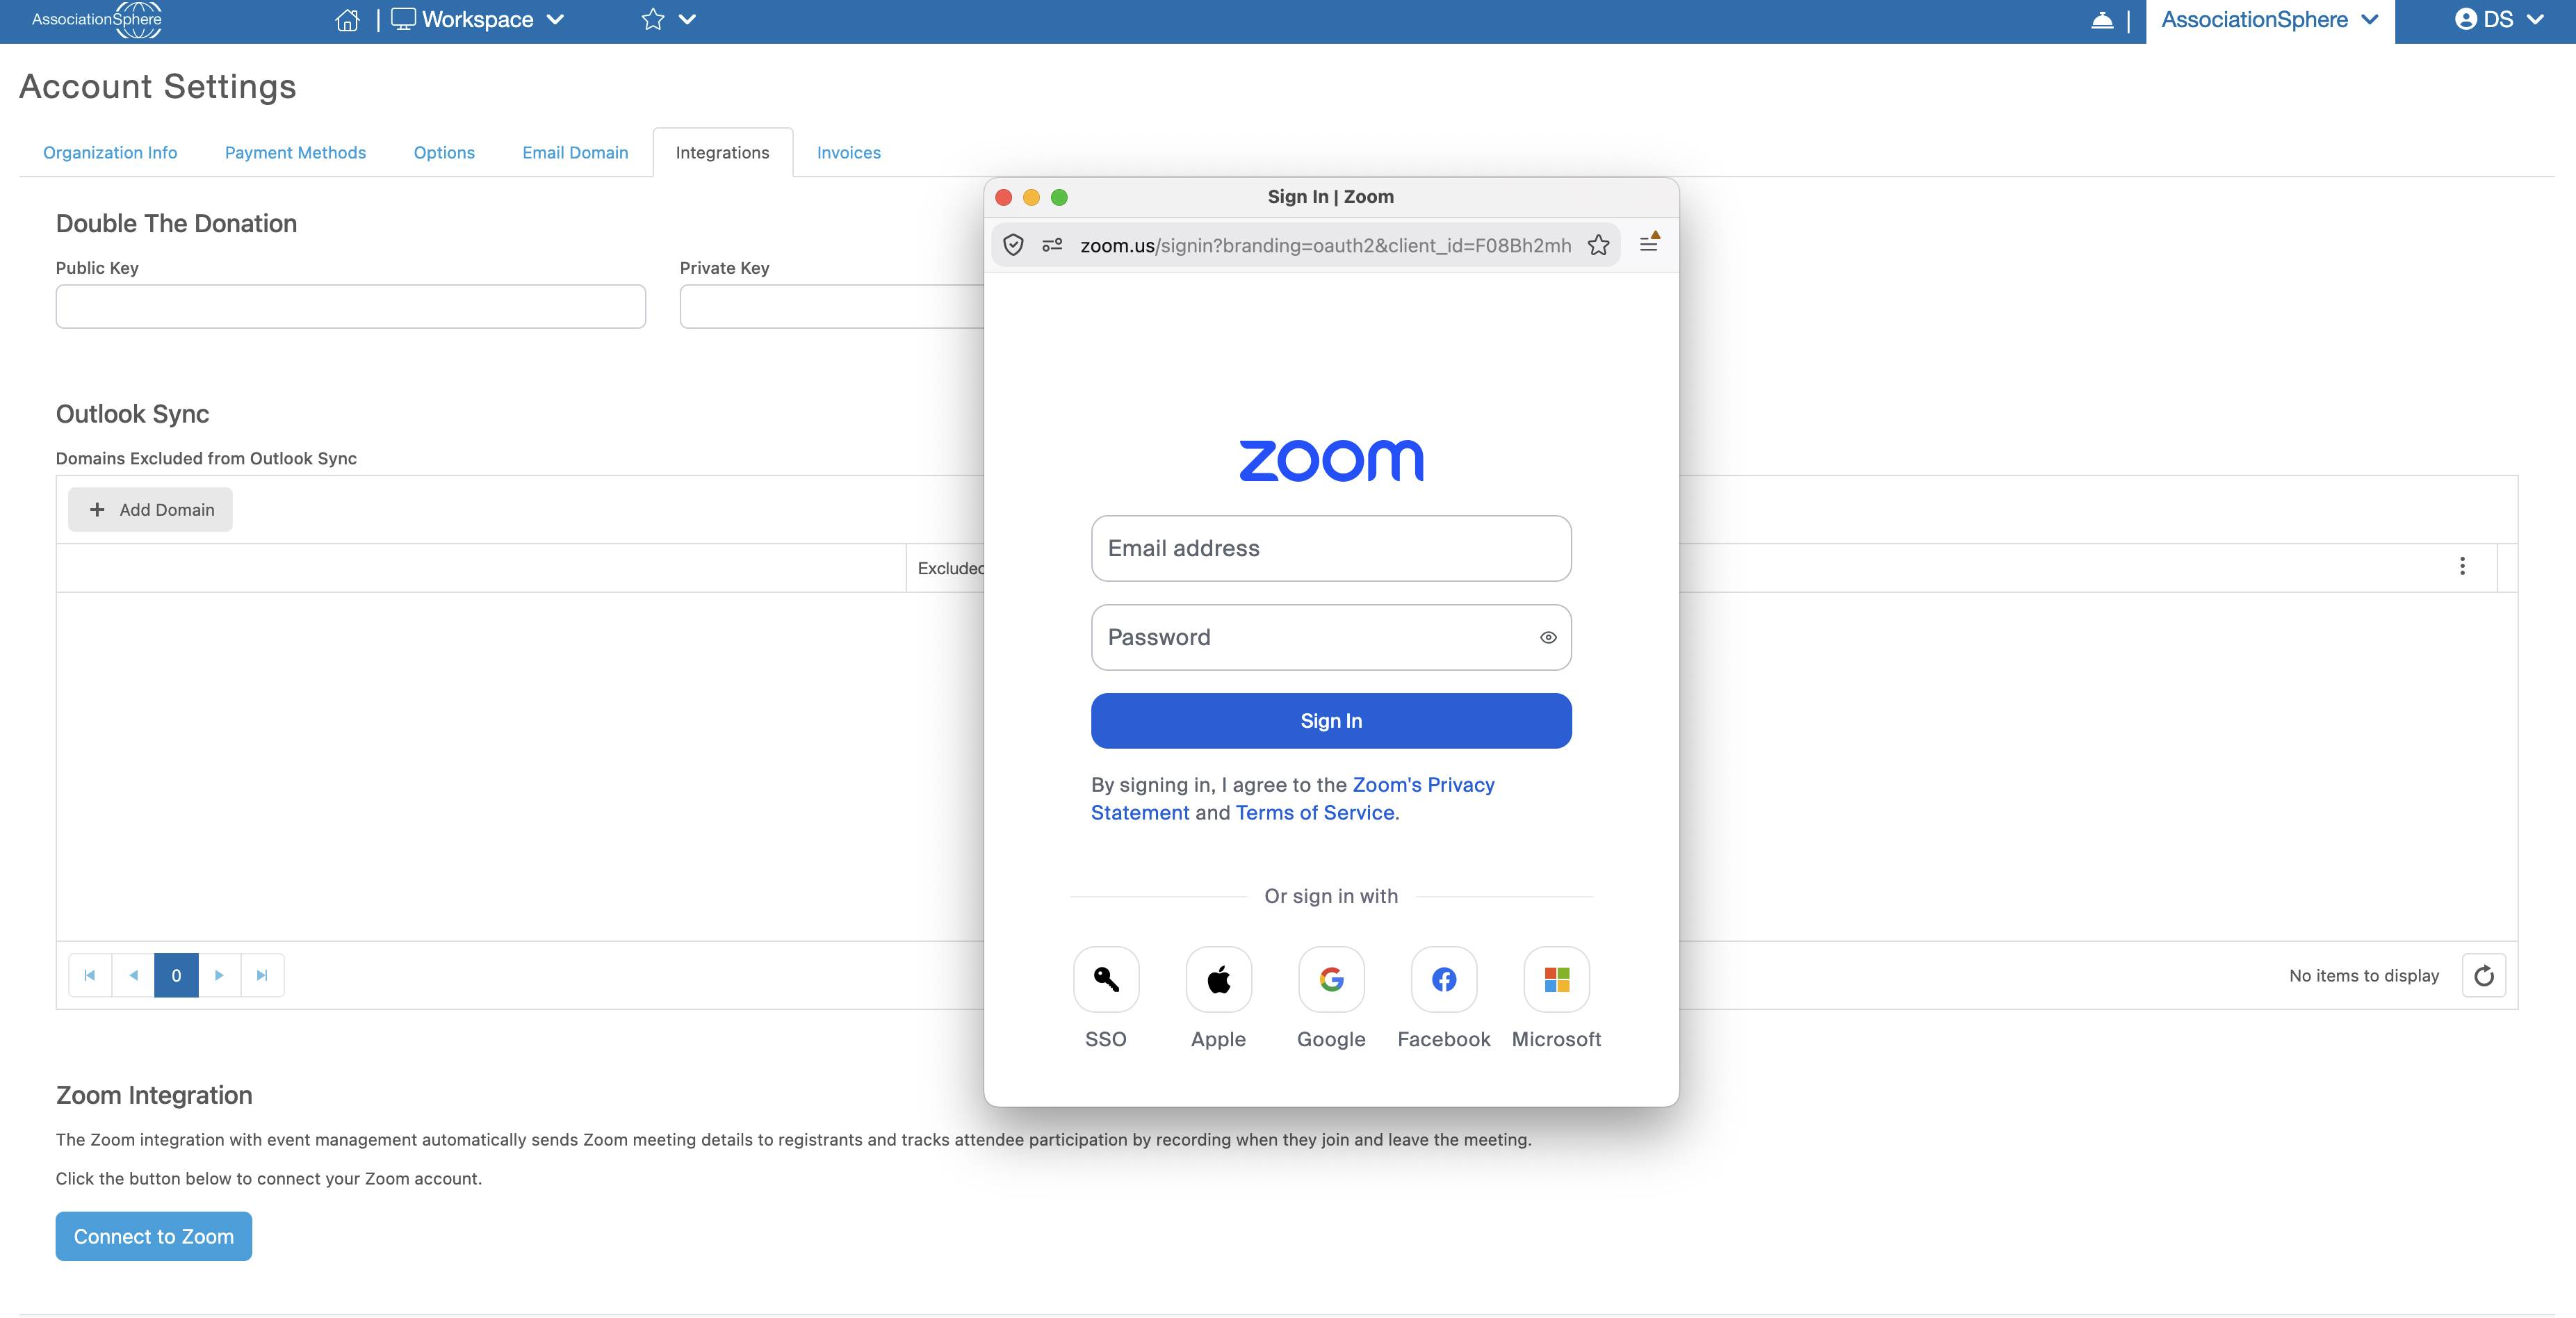Open site permissions icon in Zoom popup
This screenshot has height=1318, width=2576.
[x=1052, y=245]
